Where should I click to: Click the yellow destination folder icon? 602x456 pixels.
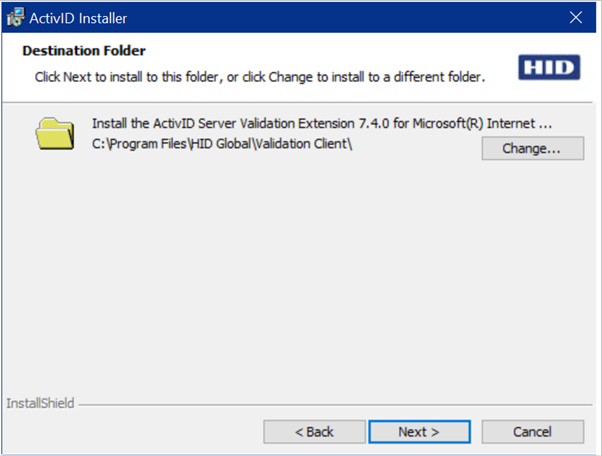(x=55, y=134)
